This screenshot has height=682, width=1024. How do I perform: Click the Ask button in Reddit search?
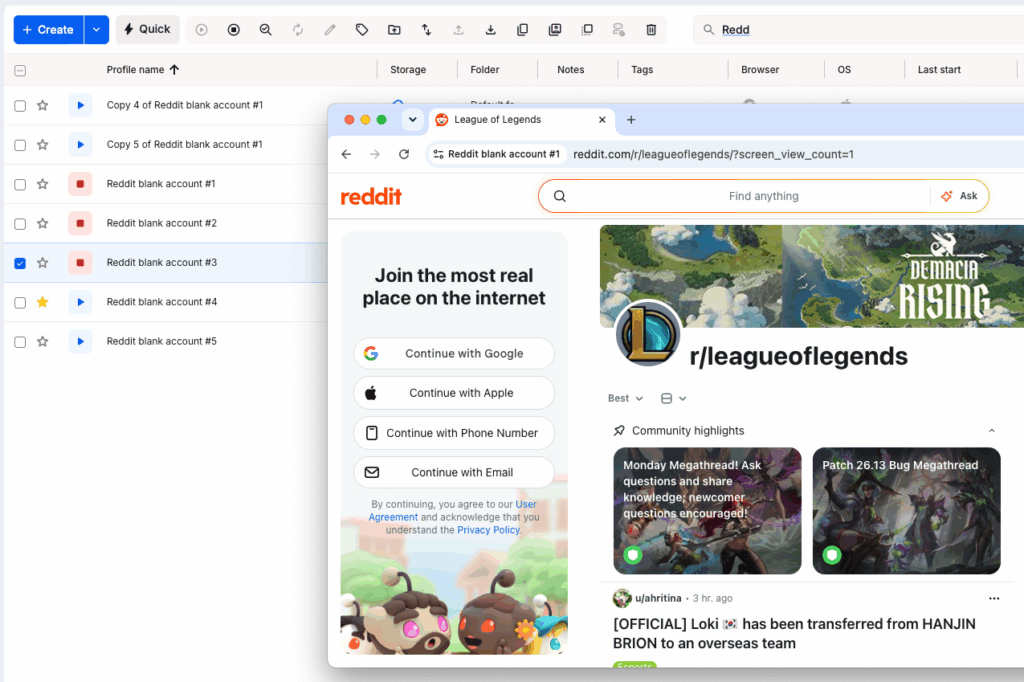click(959, 196)
